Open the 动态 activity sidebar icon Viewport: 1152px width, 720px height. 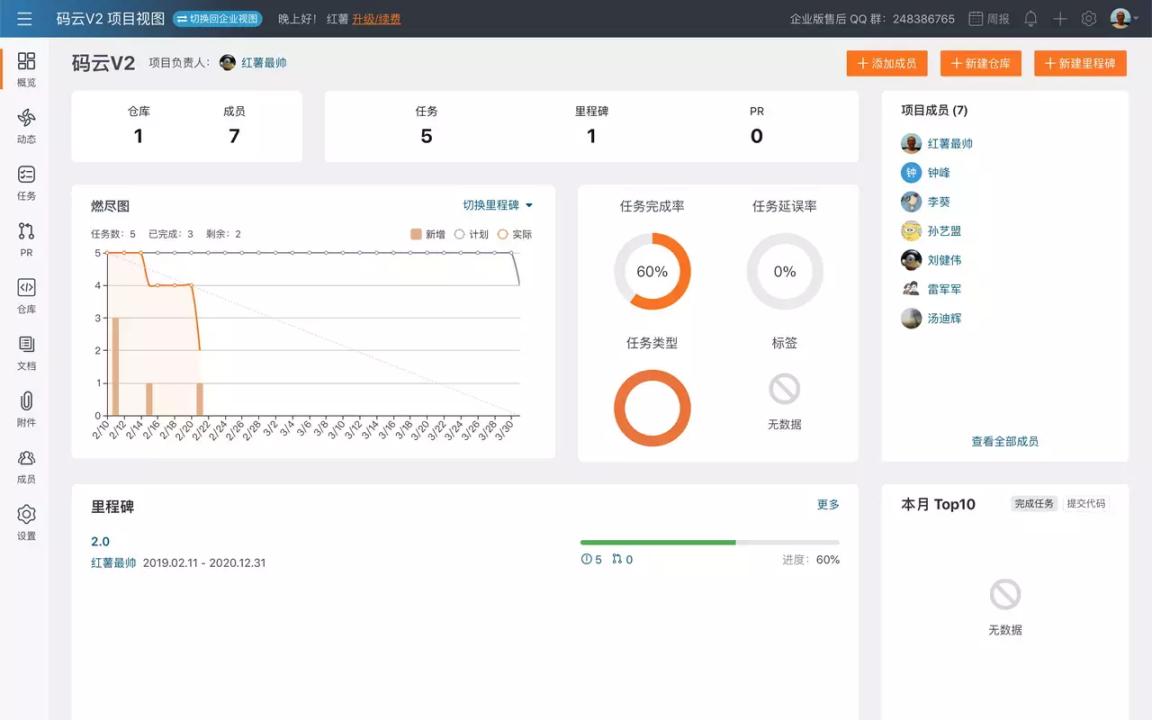click(x=26, y=126)
